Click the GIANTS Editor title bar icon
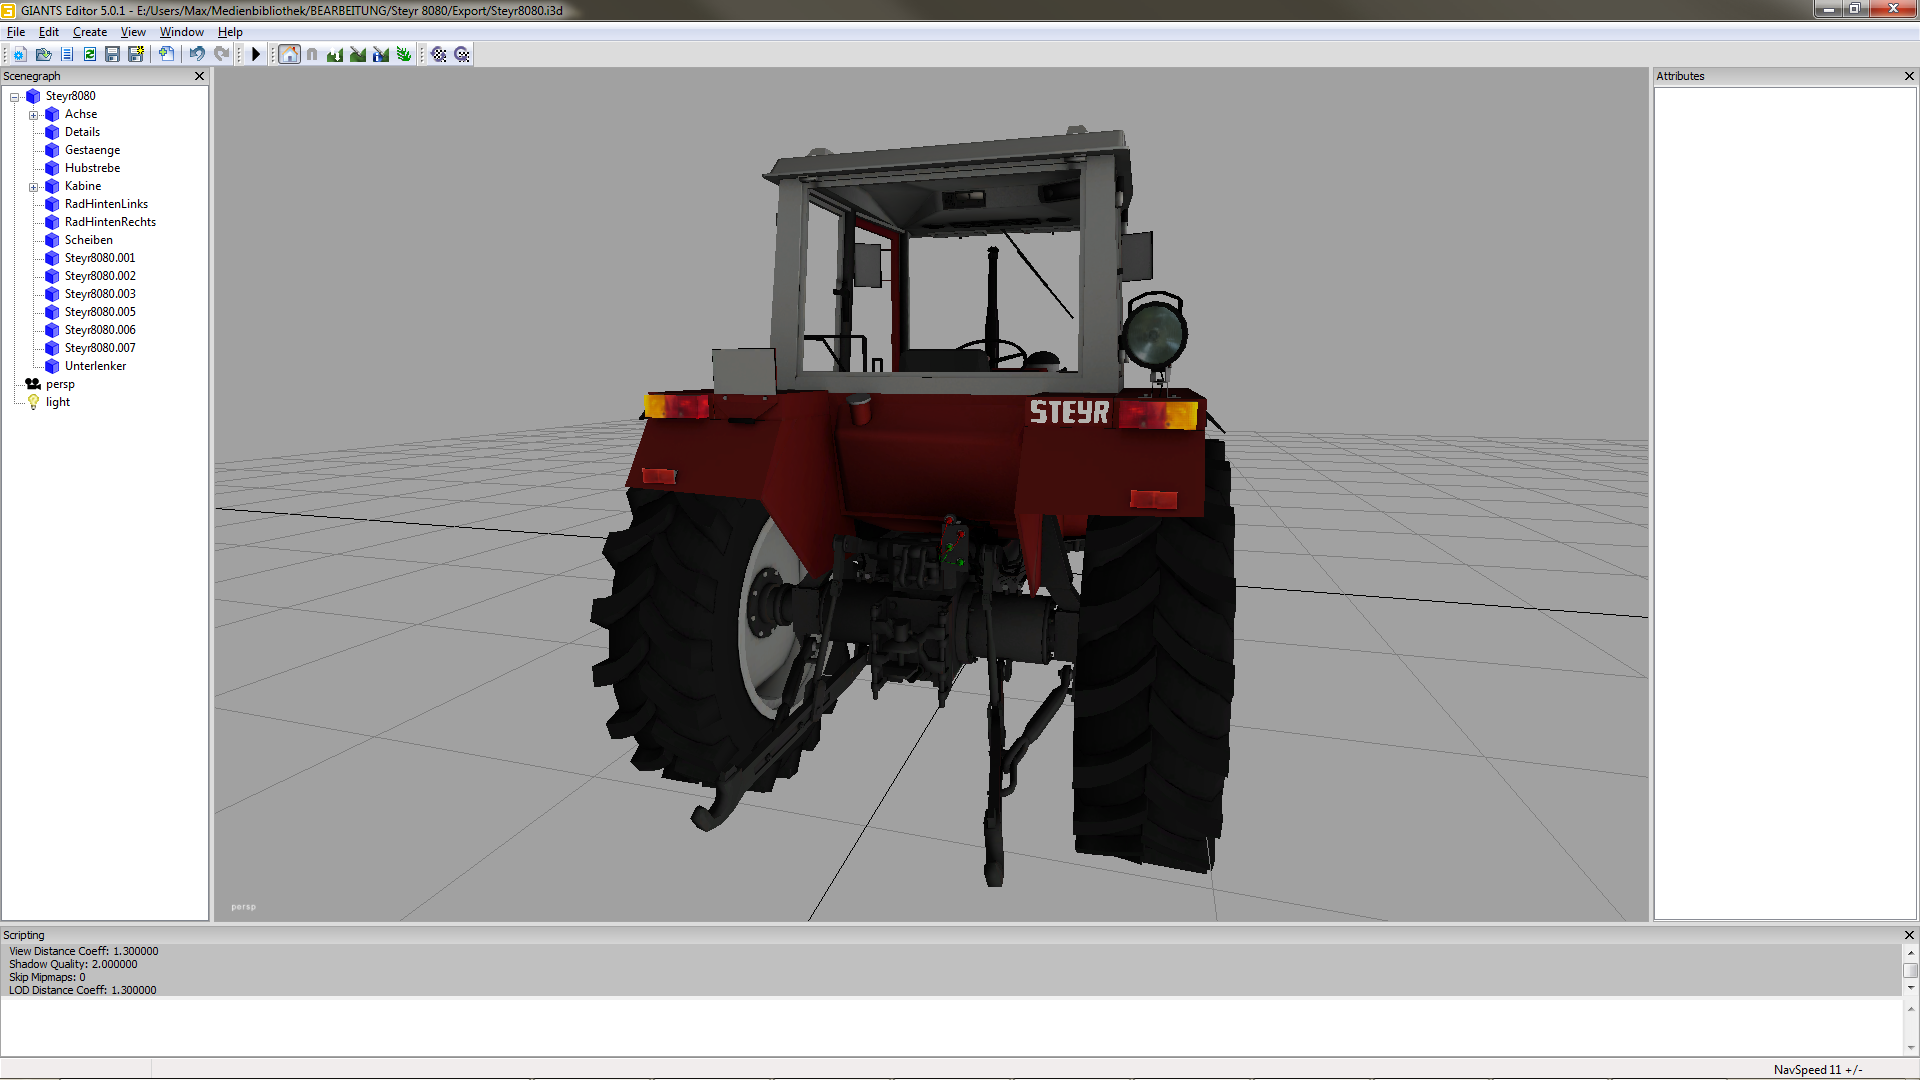 tap(9, 10)
